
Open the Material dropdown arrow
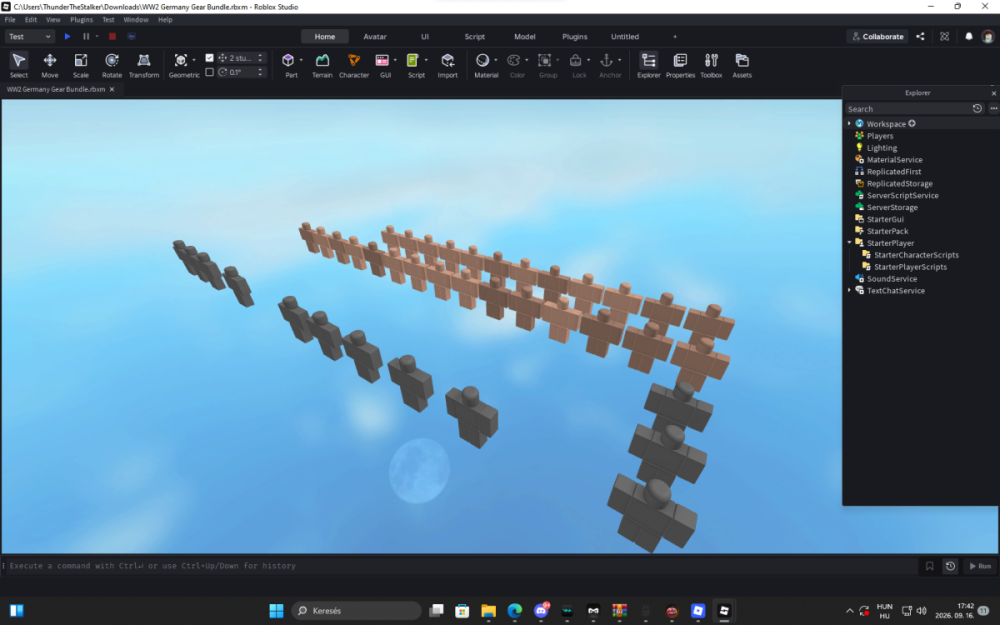point(496,60)
